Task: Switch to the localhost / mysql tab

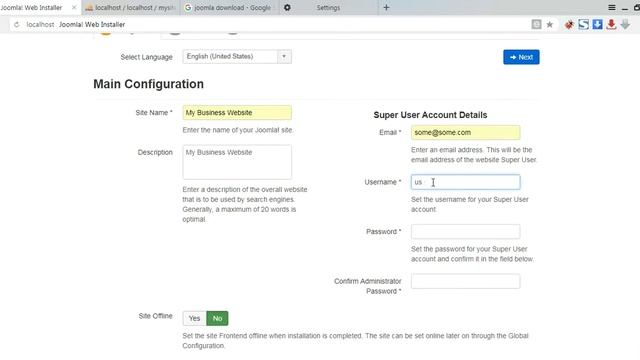Action: pos(131,7)
